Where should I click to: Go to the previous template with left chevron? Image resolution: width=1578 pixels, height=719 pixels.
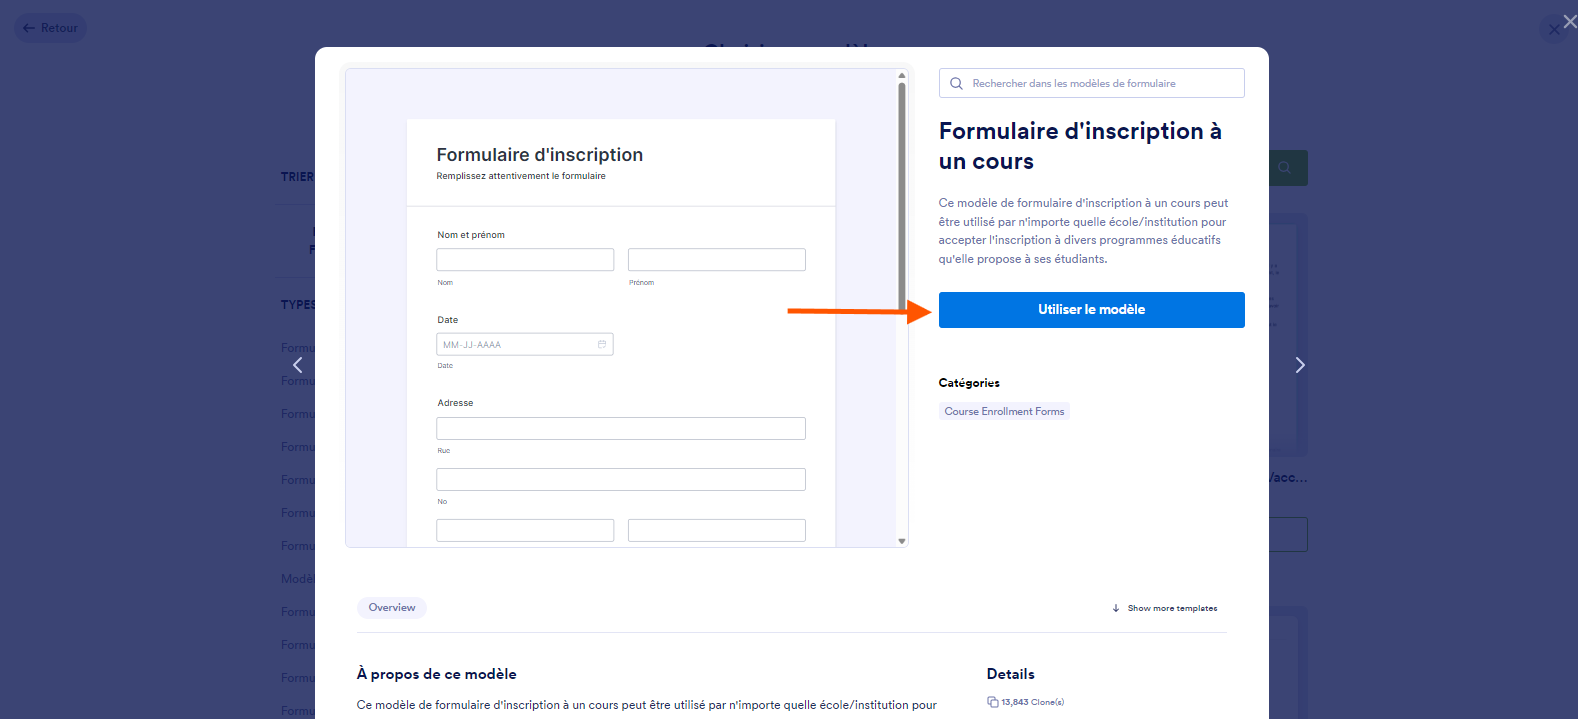pos(297,365)
